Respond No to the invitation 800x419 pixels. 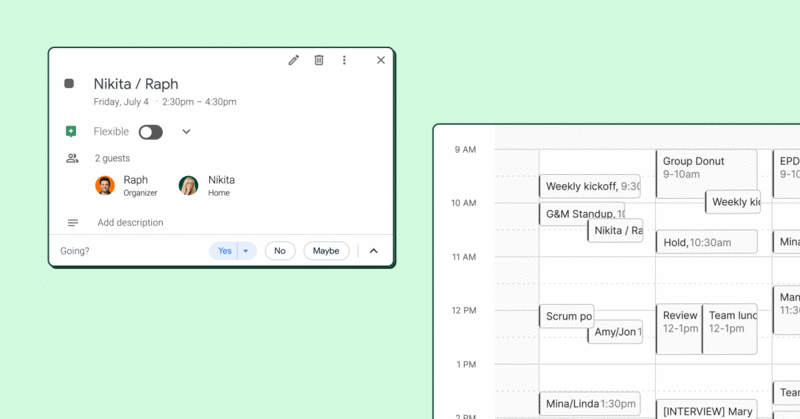[280, 251]
